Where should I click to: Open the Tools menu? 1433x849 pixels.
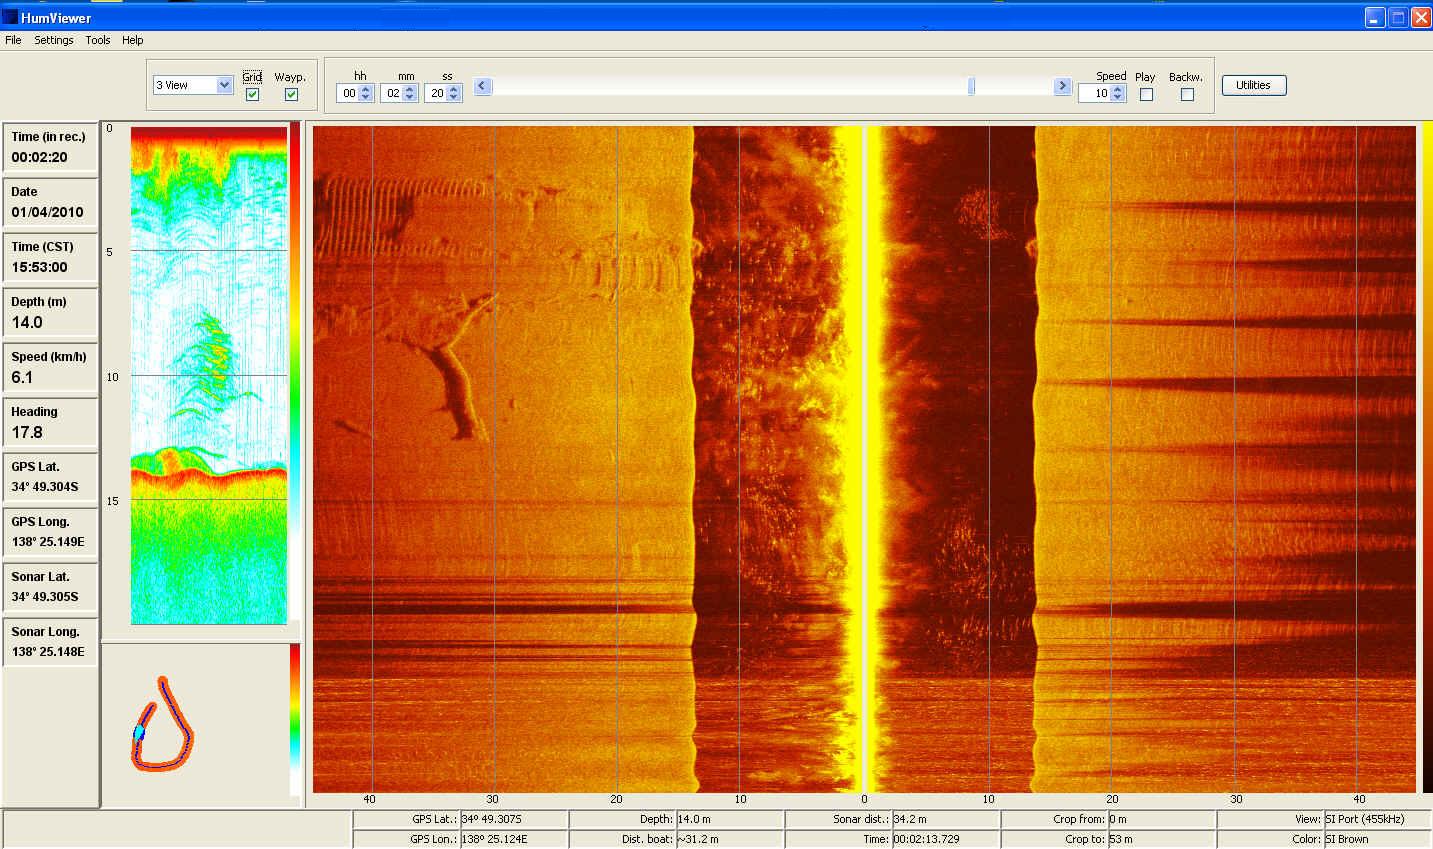98,40
